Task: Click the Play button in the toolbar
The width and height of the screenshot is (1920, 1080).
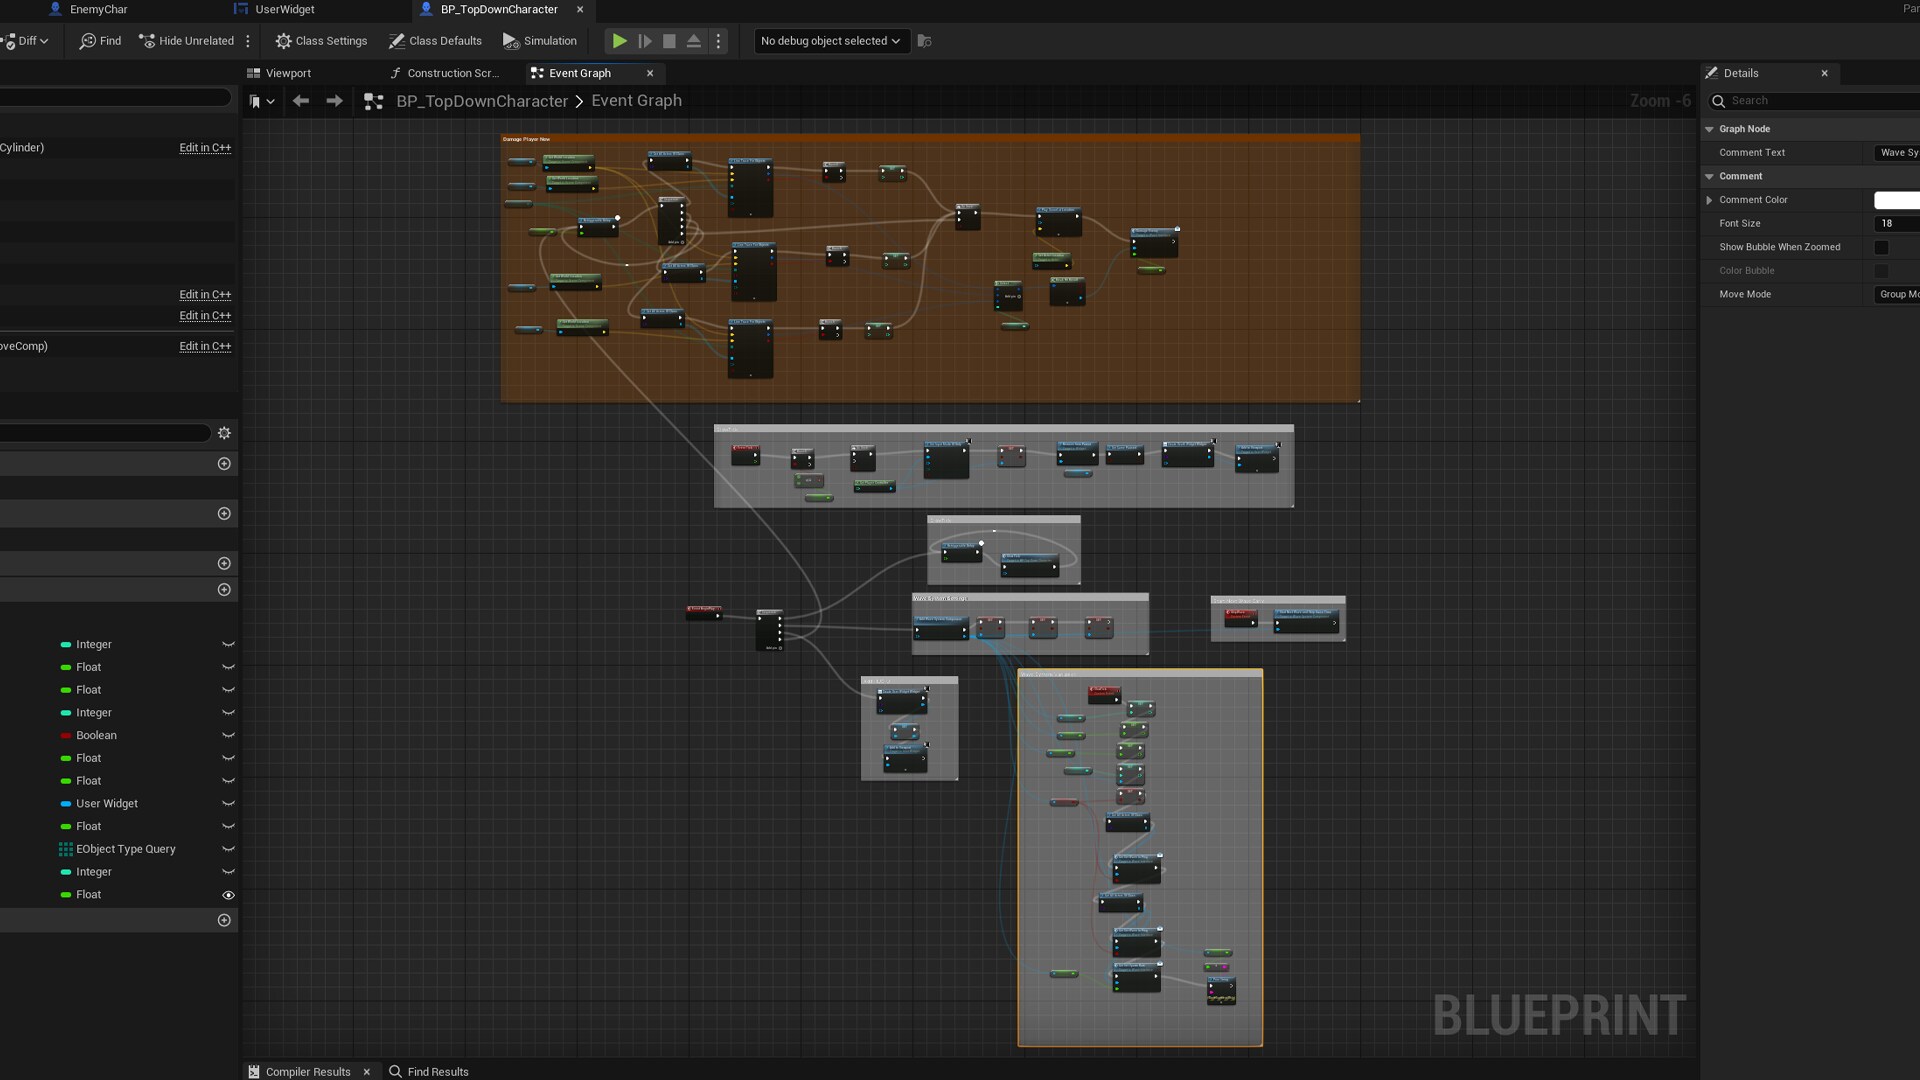Action: tap(619, 41)
